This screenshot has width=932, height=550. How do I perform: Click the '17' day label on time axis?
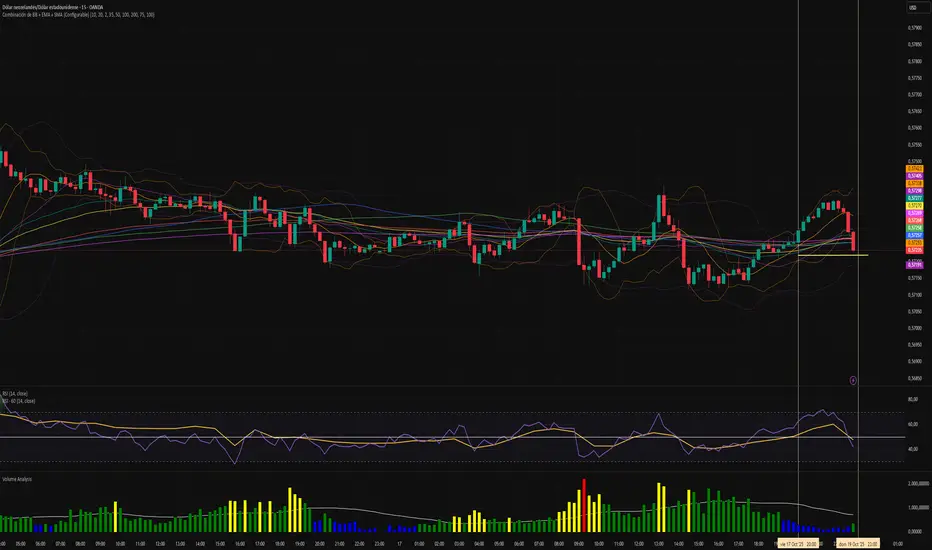tap(399, 543)
